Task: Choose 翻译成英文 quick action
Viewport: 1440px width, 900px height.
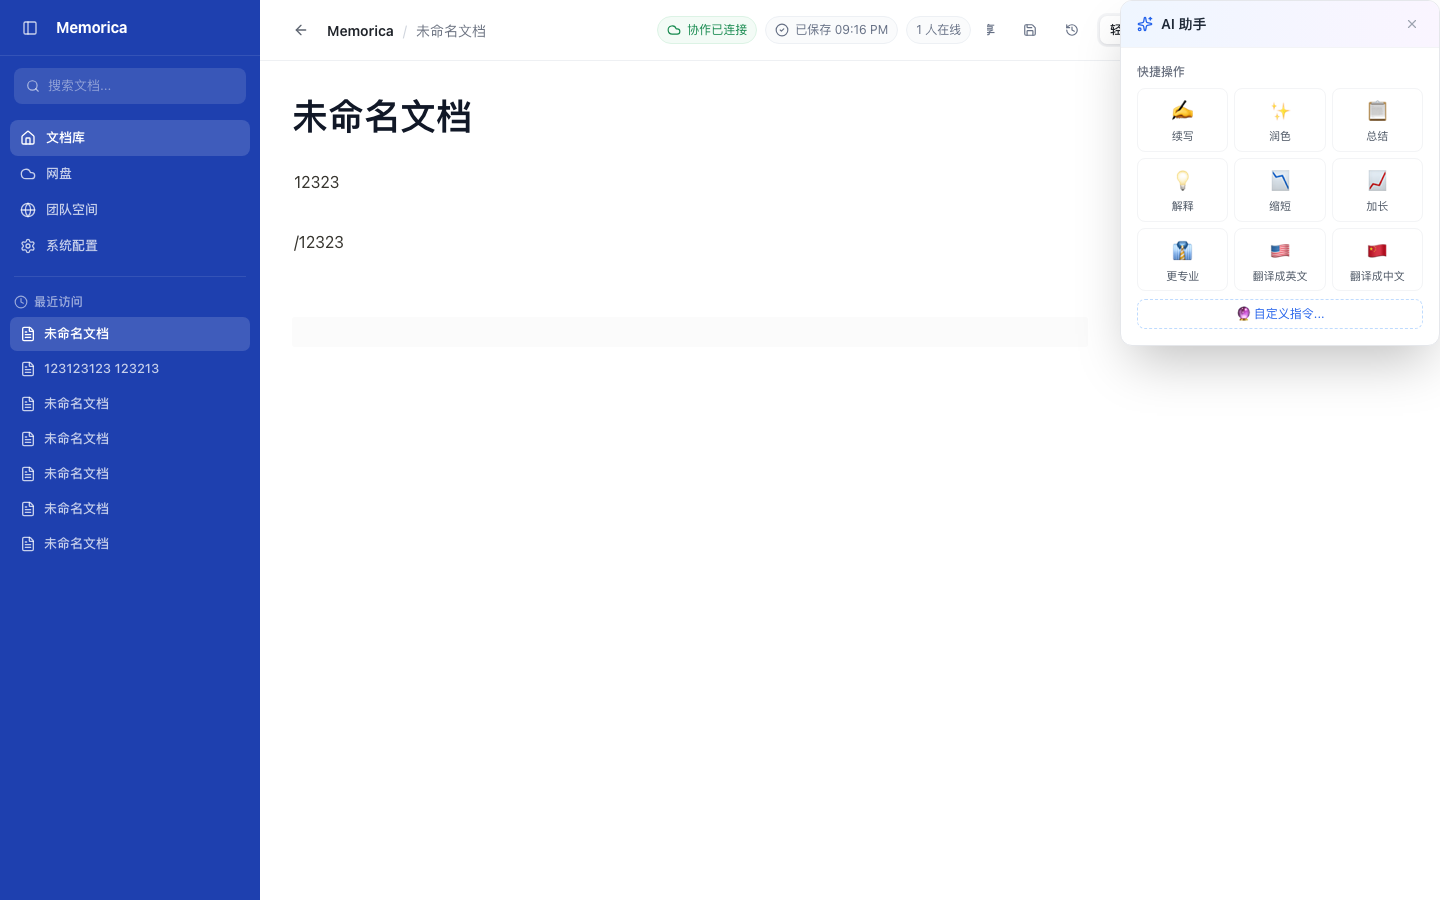Action: point(1280,260)
